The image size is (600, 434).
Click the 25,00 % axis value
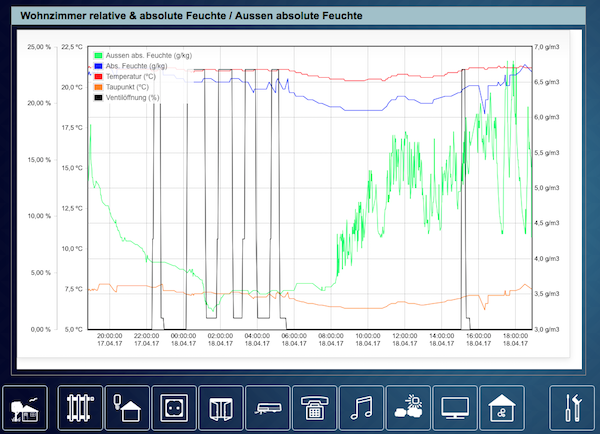point(39,47)
